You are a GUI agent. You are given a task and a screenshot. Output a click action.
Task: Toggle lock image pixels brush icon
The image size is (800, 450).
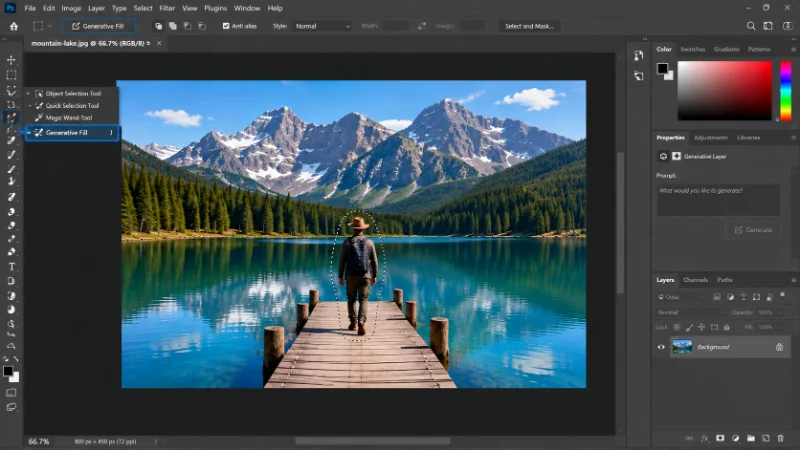point(689,327)
